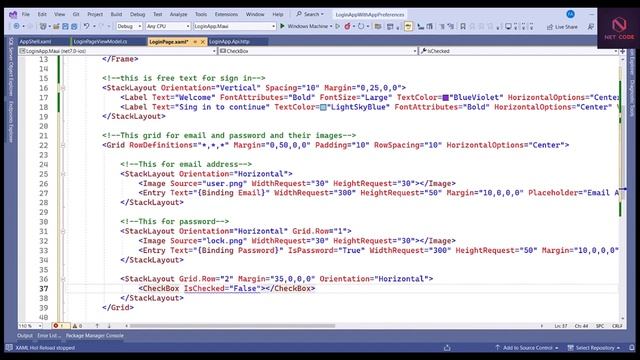Click the split editor plus icon
Screen dimensions: 640x360
pos(622,51)
